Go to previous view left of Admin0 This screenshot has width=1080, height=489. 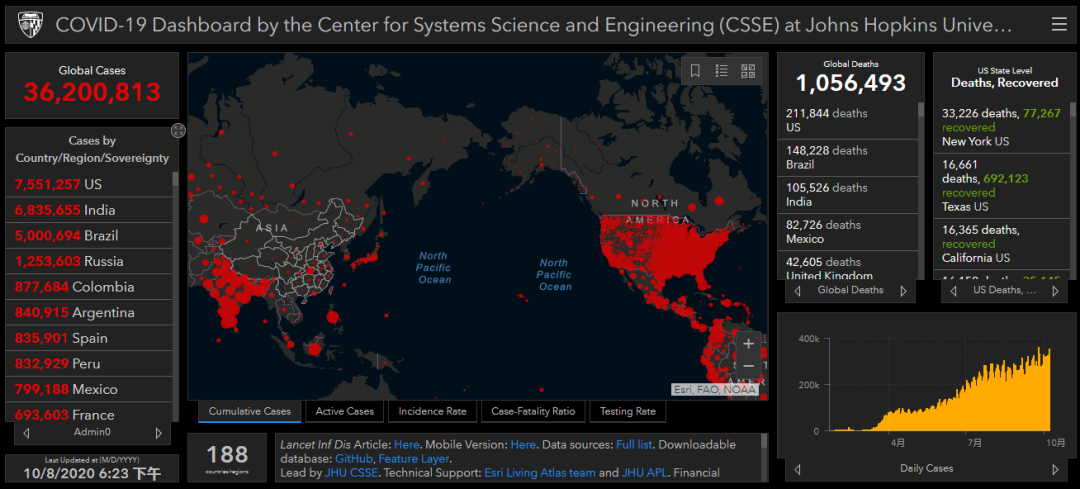pos(26,433)
